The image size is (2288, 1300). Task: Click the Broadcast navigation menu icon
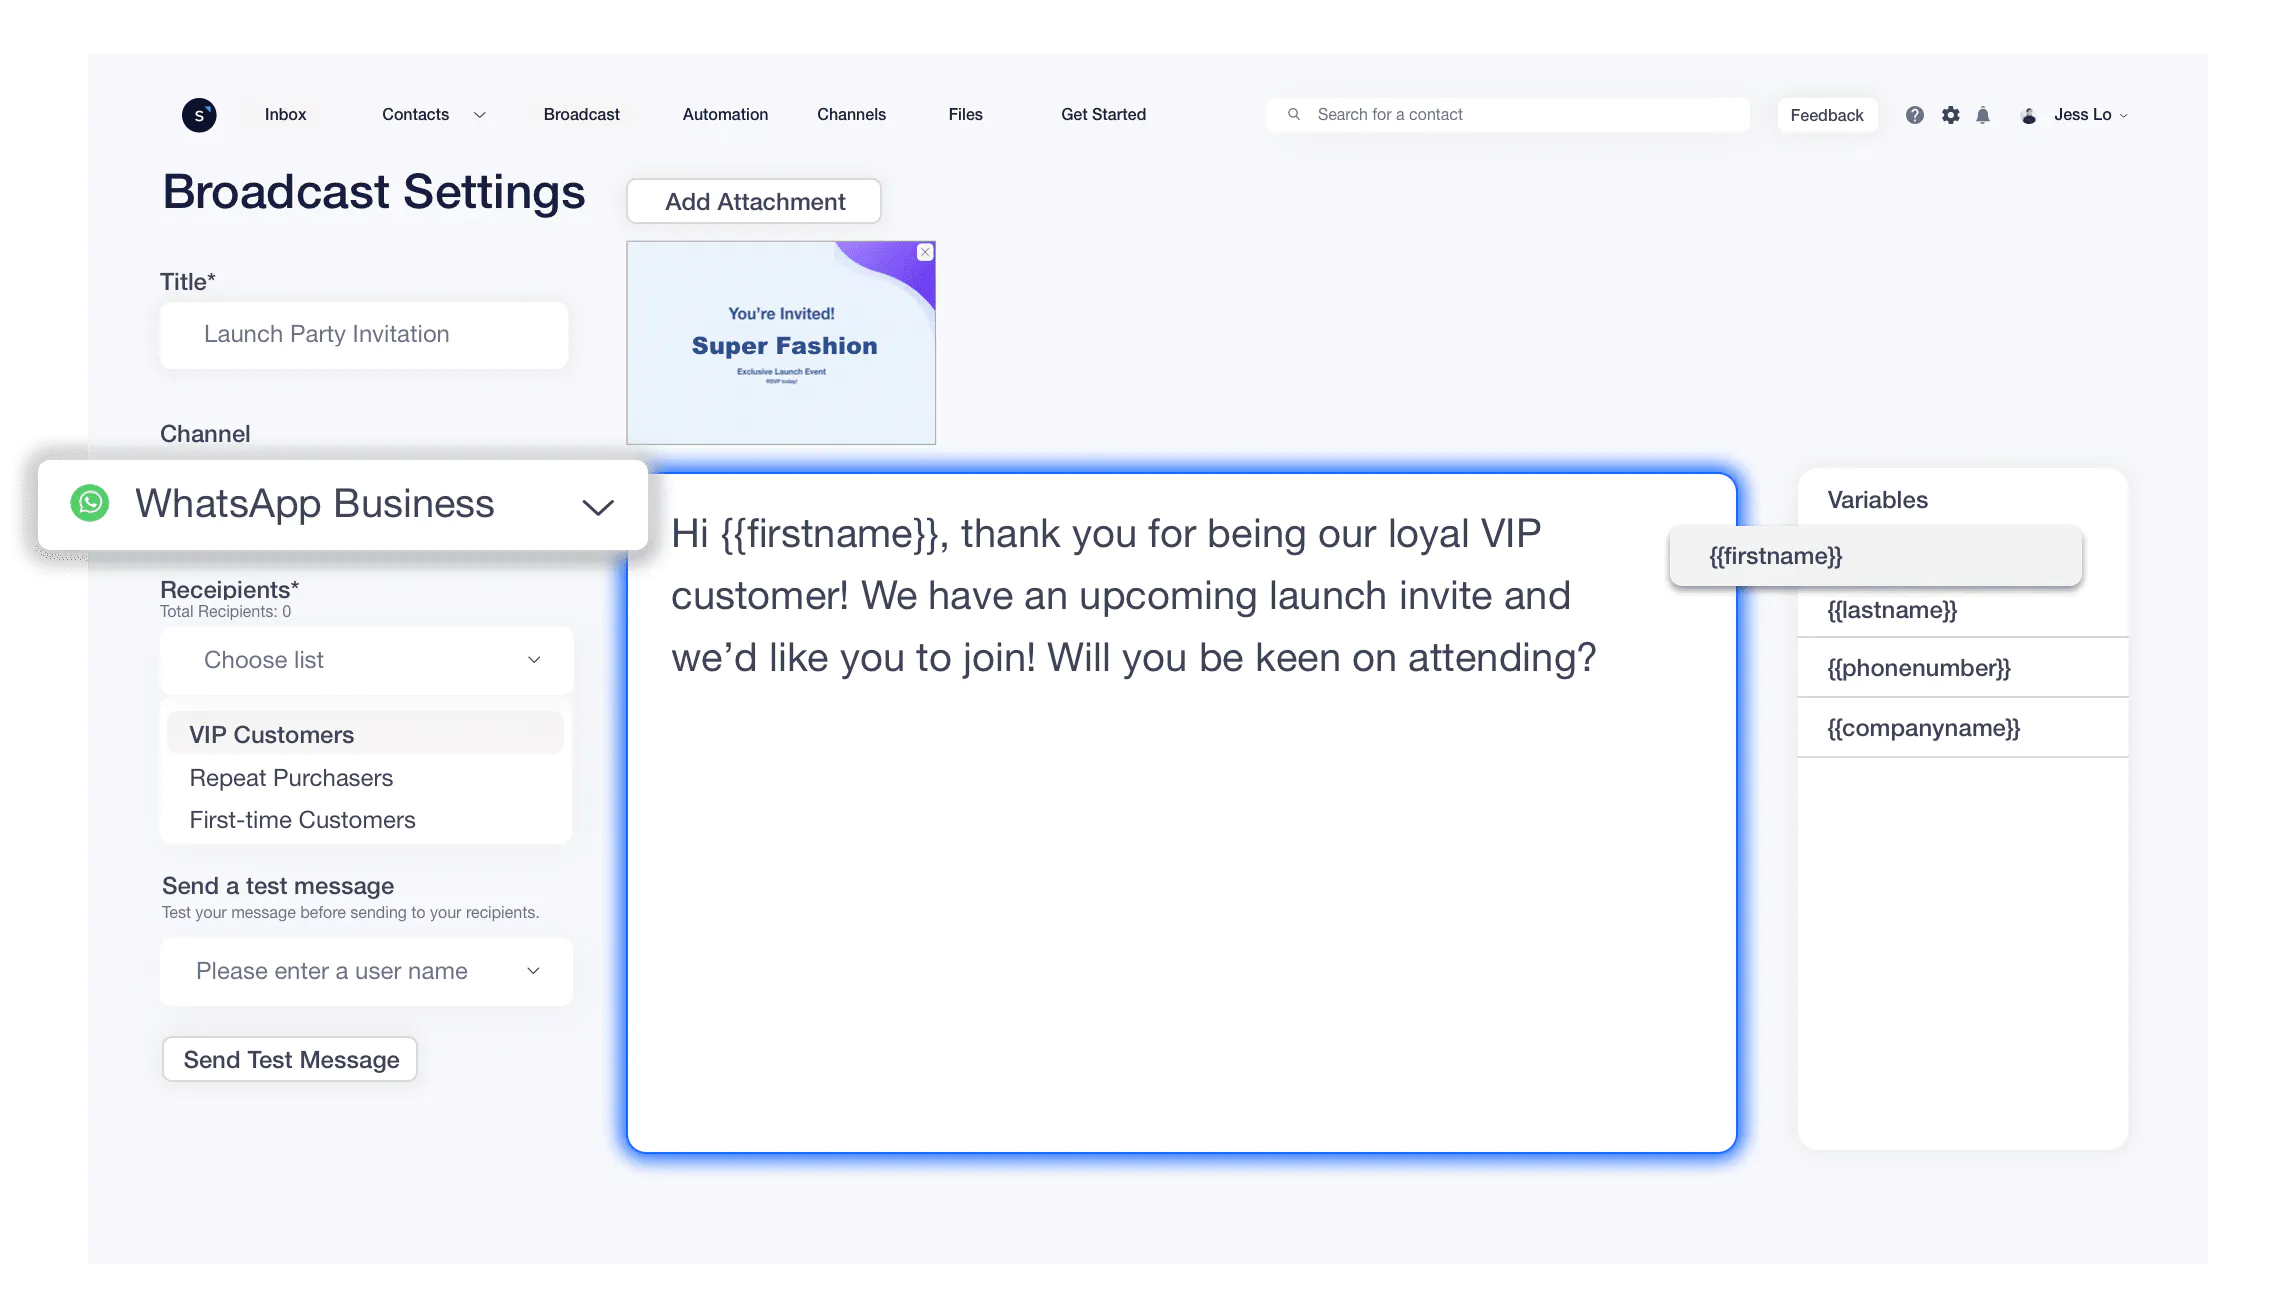581,113
